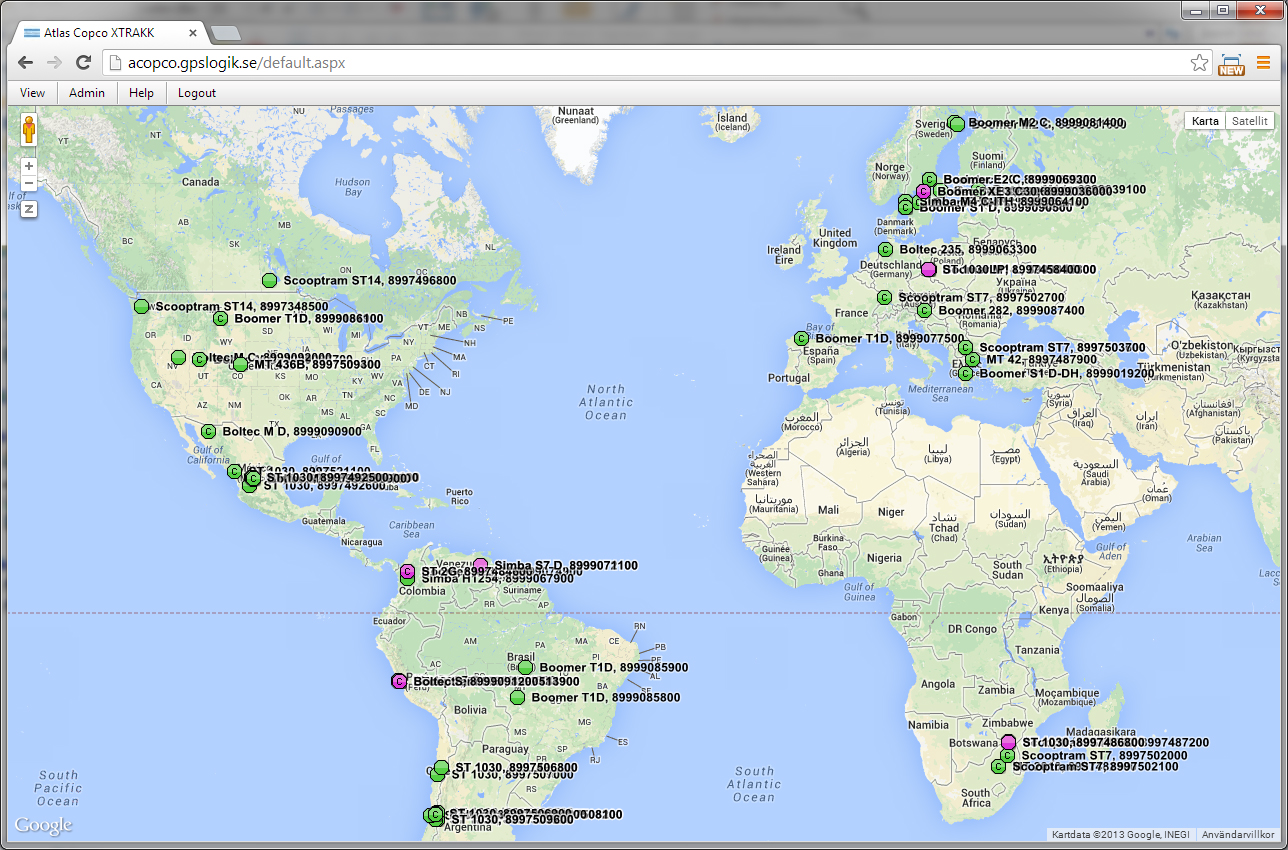The width and height of the screenshot is (1288, 850).
Task: Click the ST 1030, 8997492600 label in Mexico
Action: click(x=324, y=486)
